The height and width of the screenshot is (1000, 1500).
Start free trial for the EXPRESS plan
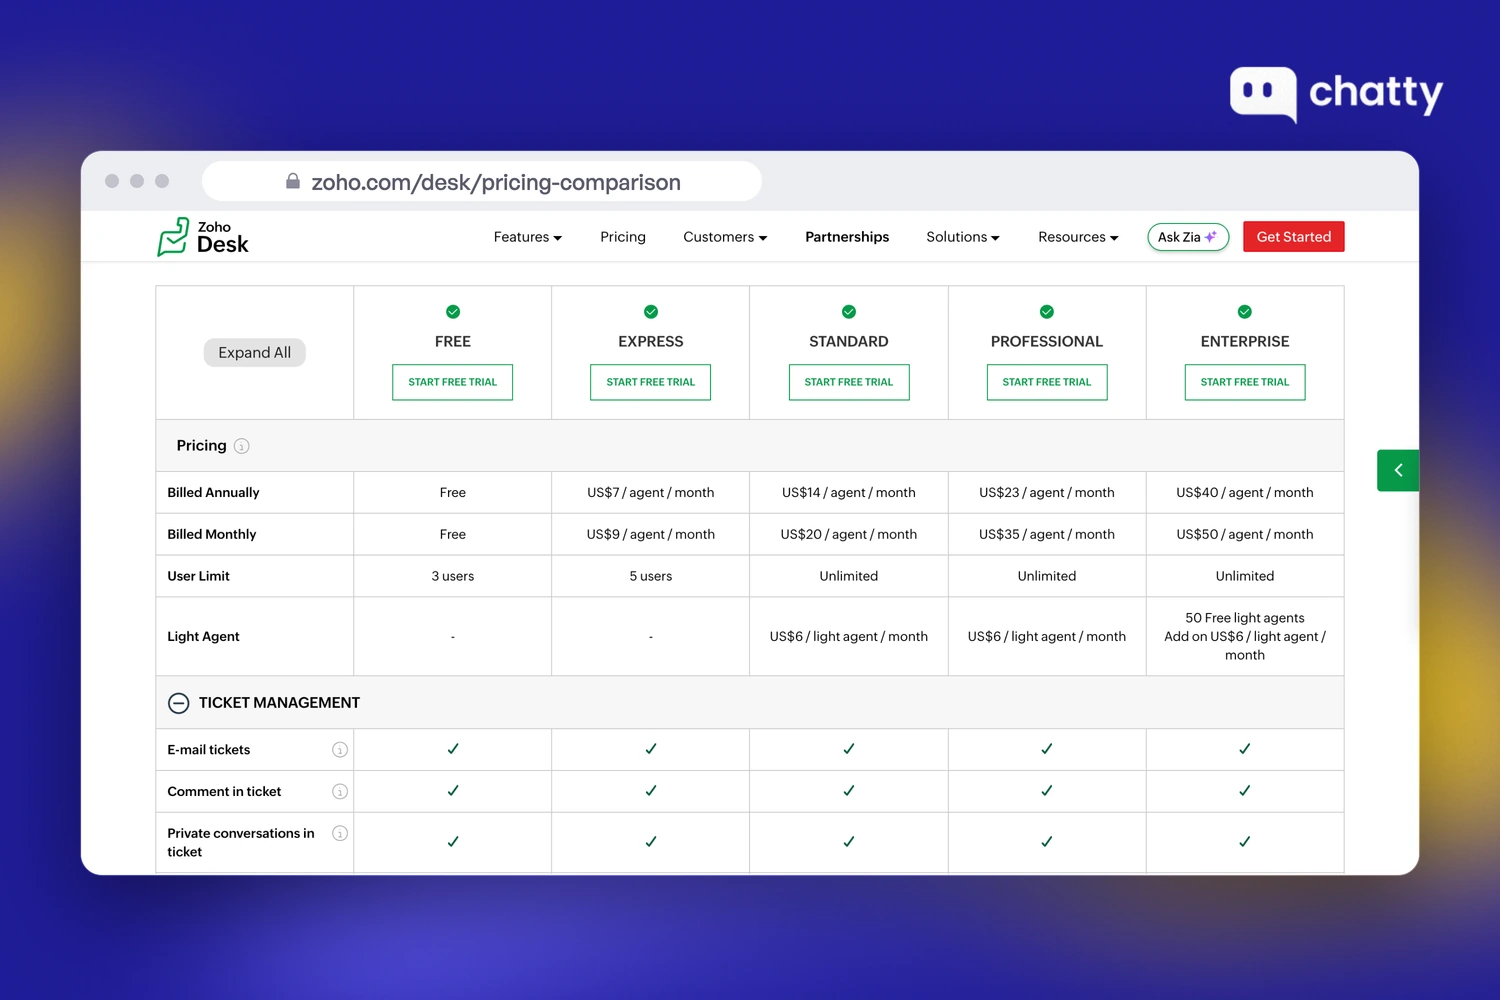coord(651,382)
